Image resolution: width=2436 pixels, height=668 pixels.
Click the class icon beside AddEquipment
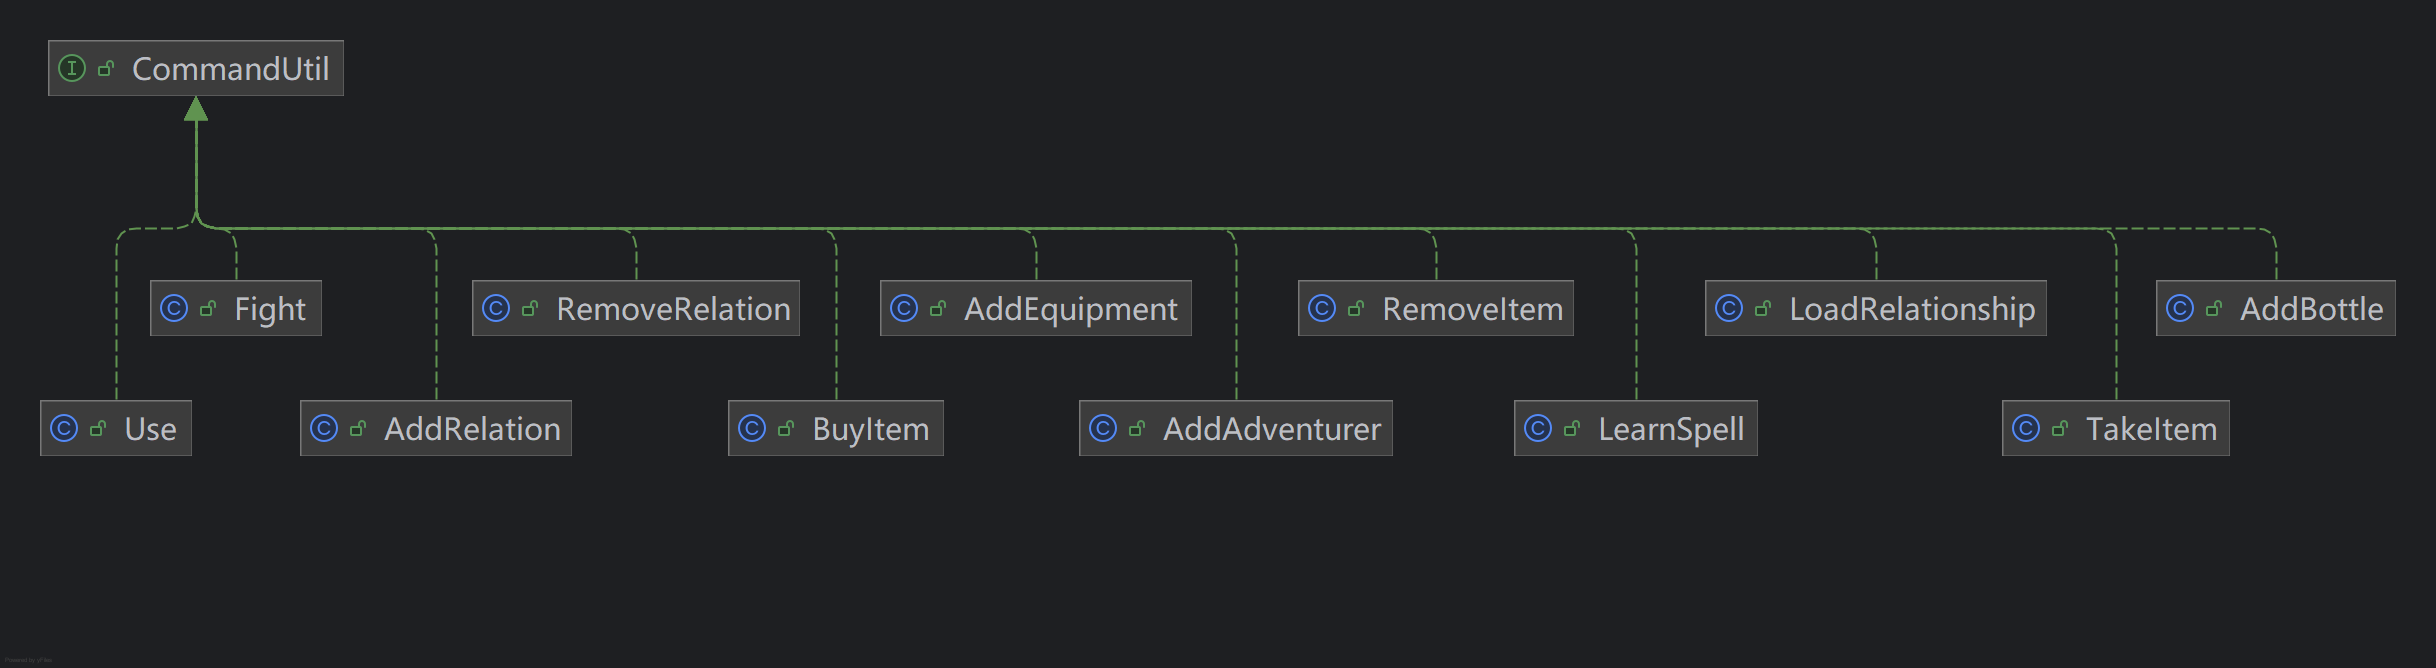click(x=904, y=309)
